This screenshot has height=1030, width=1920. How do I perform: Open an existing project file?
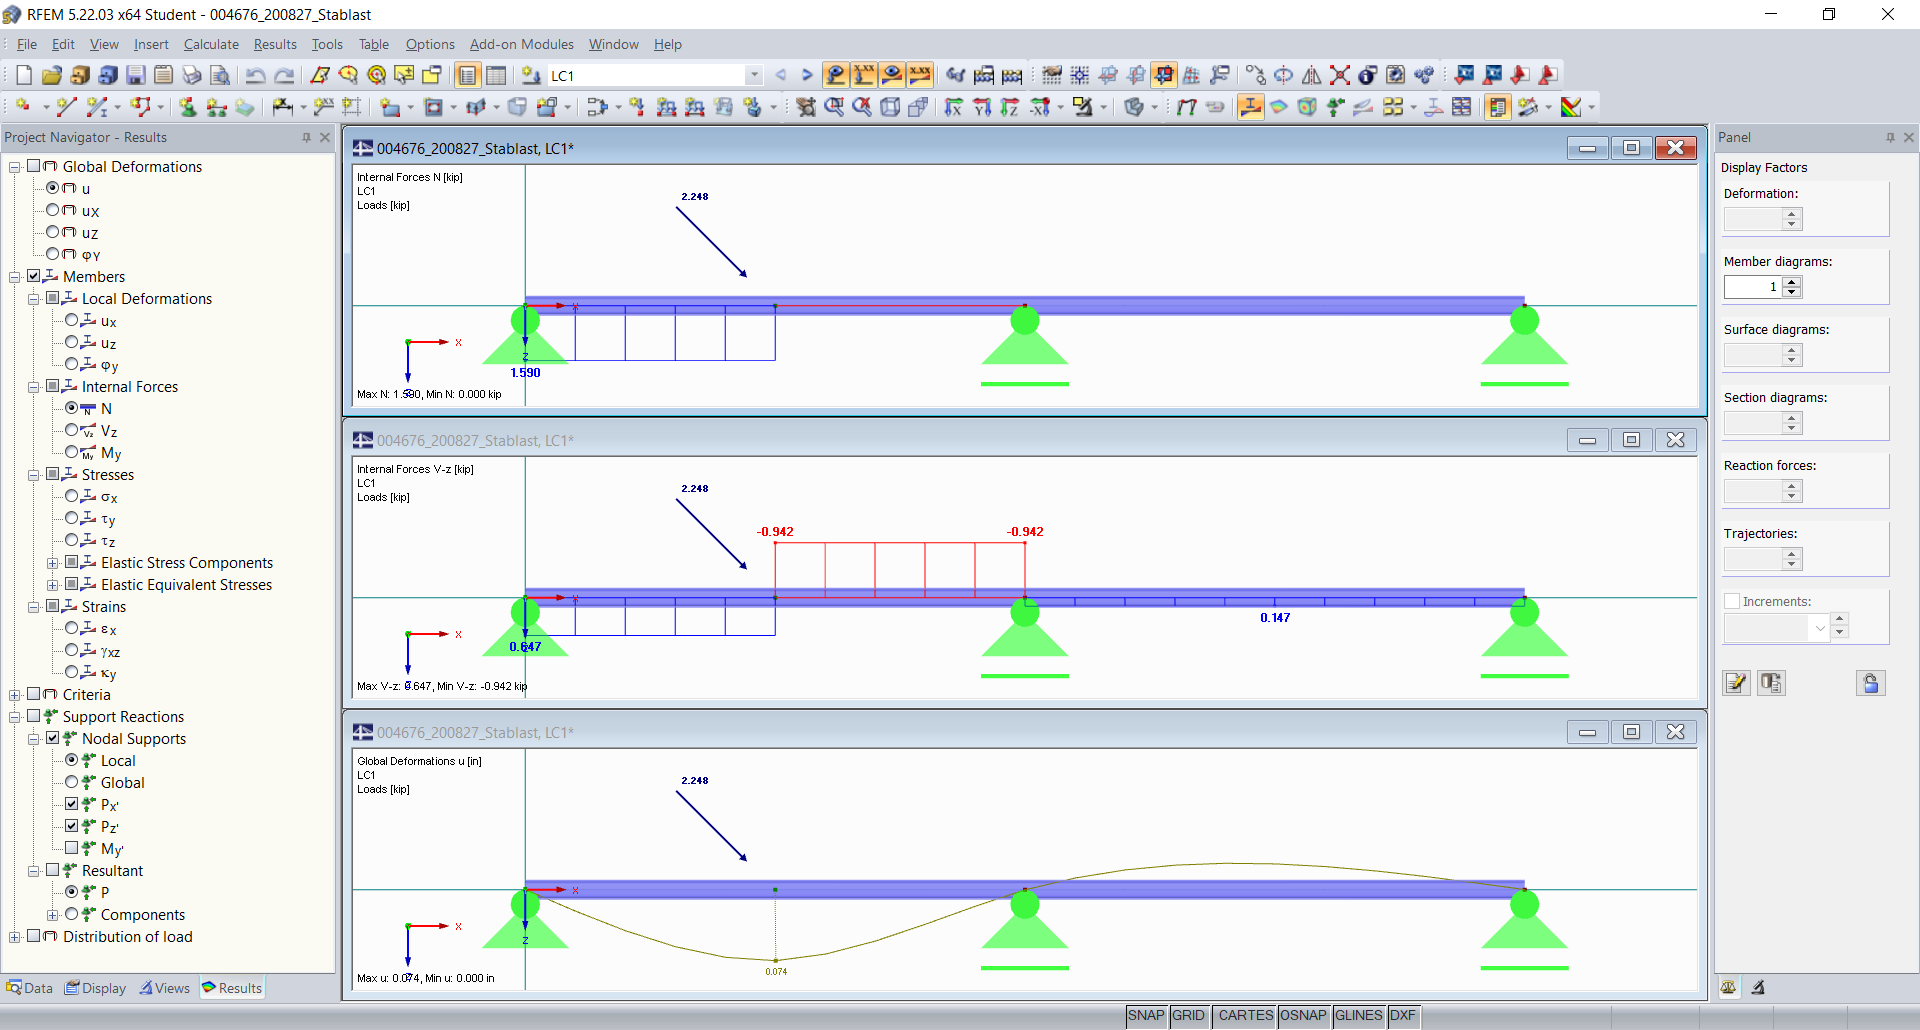(x=51, y=75)
